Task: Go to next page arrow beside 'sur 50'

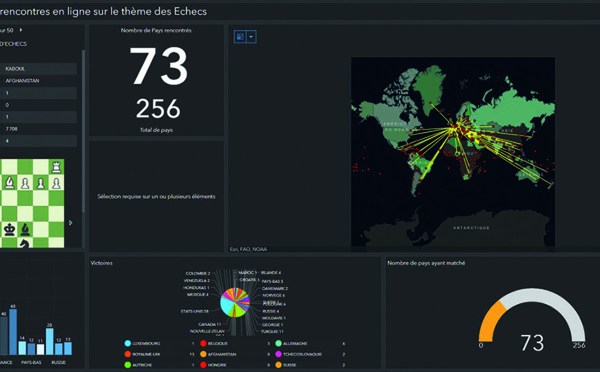Action: (x=21, y=30)
